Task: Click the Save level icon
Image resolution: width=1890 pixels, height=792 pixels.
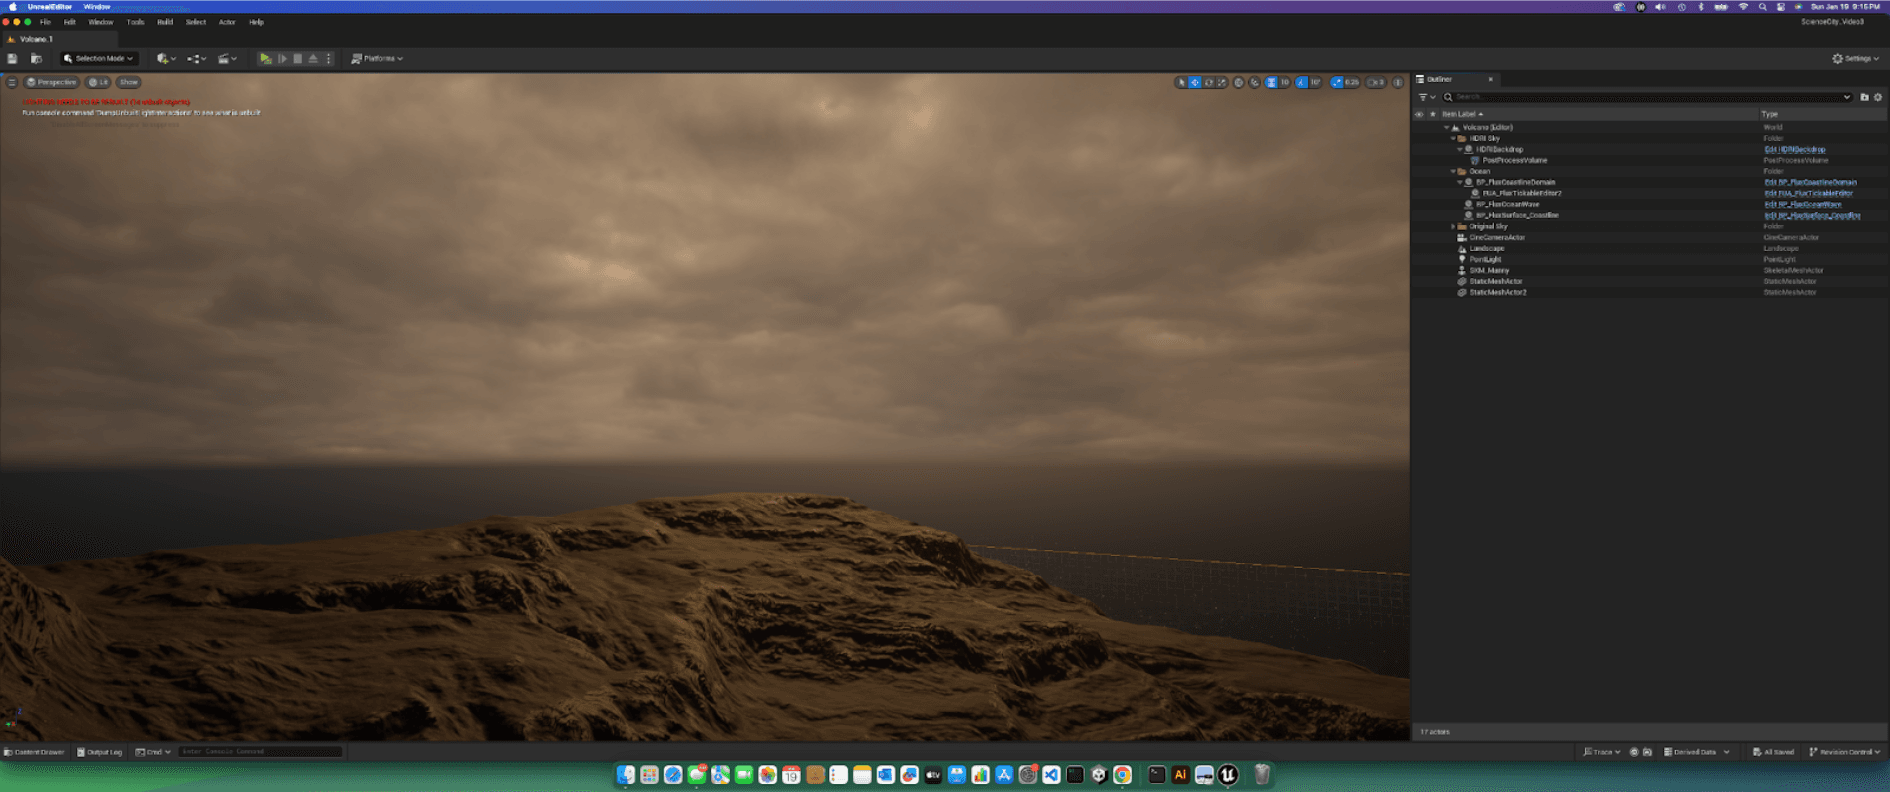Action: [x=12, y=59]
